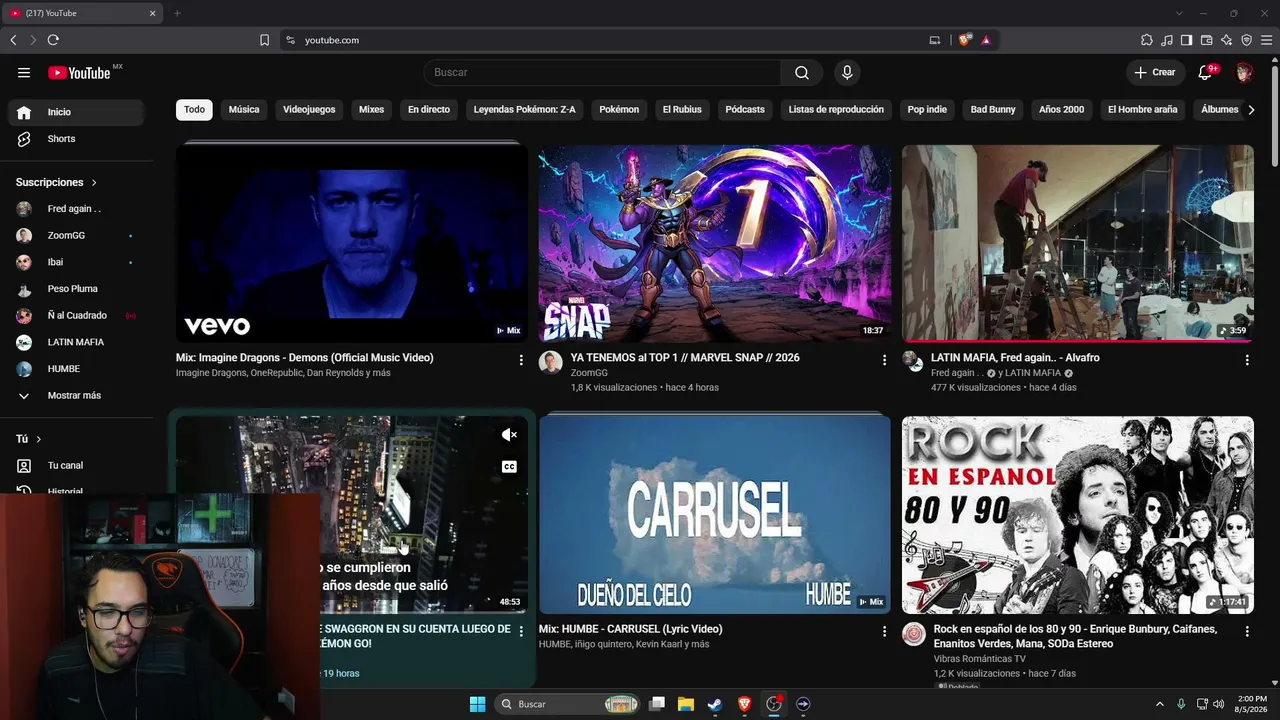Open the Brave VPN shield icon
1280x720 pixels.
(1246, 40)
